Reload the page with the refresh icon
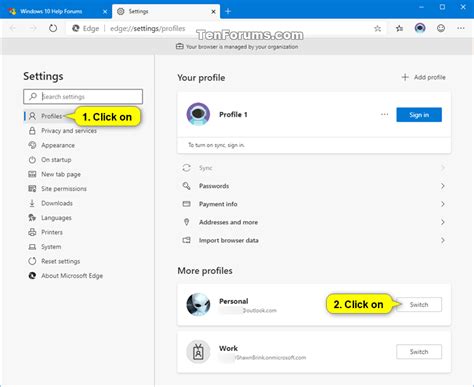 [53, 28]
